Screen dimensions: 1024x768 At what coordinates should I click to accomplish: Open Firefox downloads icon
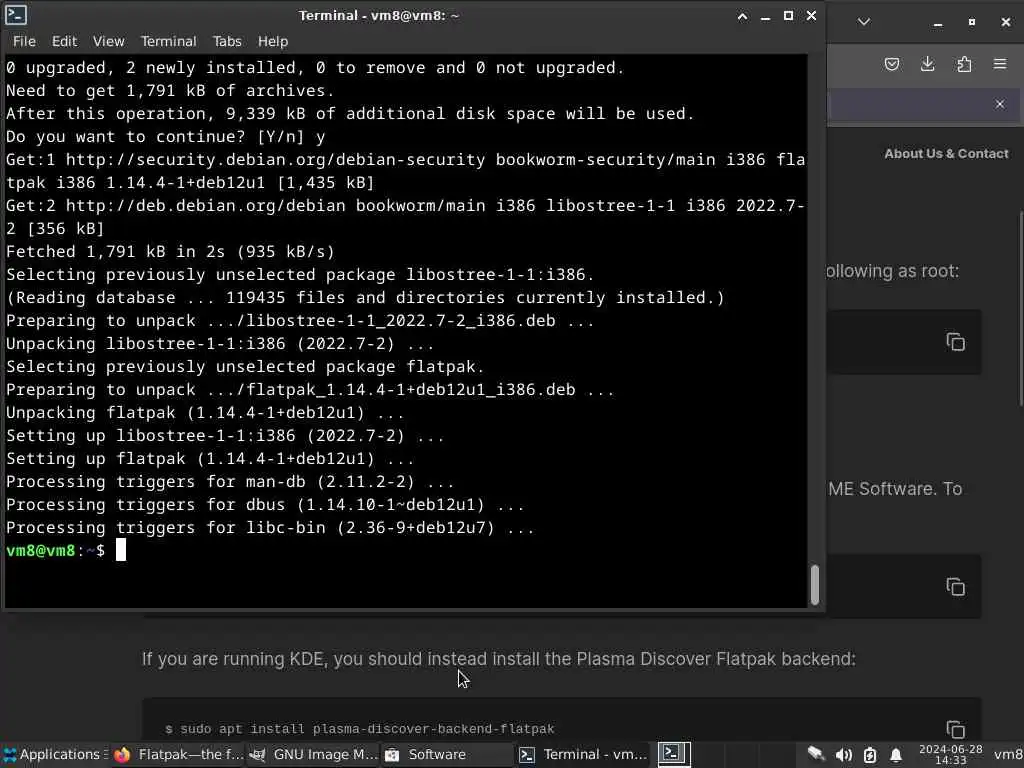[x=927, y=64]
